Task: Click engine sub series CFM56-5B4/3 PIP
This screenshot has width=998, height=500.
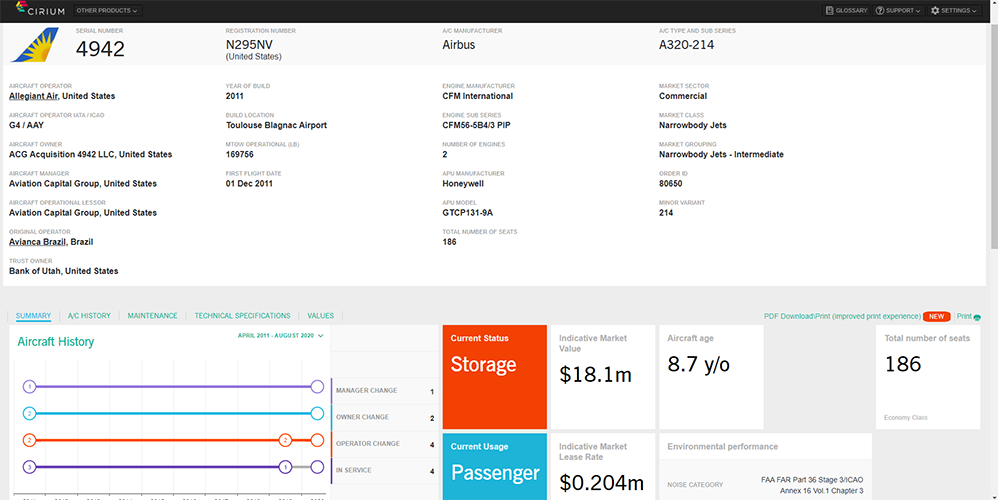Action: click(x=476, y=125)
